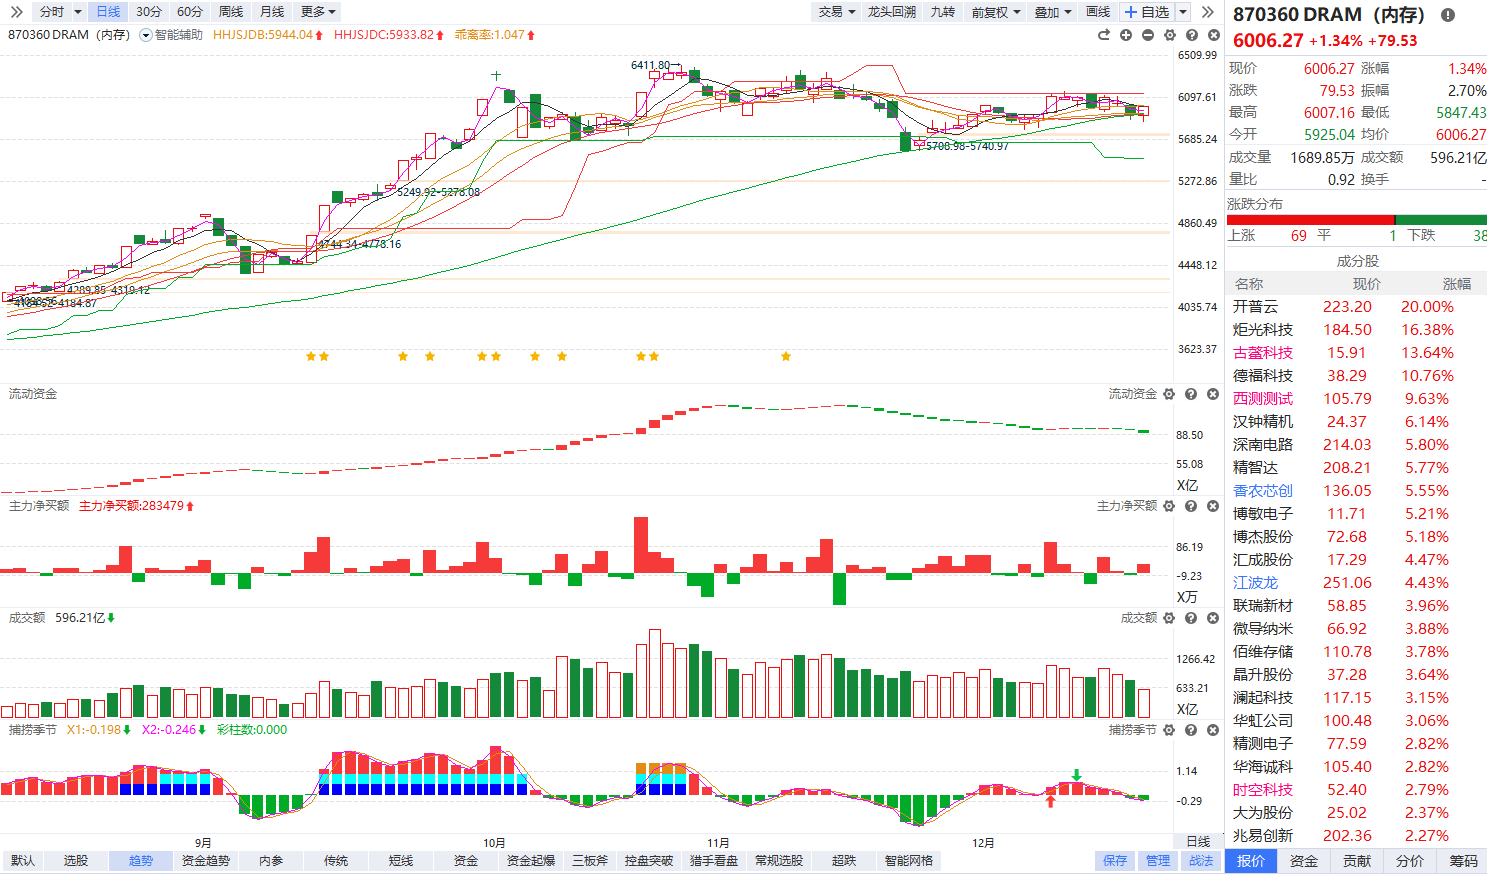1487x875 pixels.
Task: Open help for the 主力净买额 indicator
Action: (x=1191, y=506)
